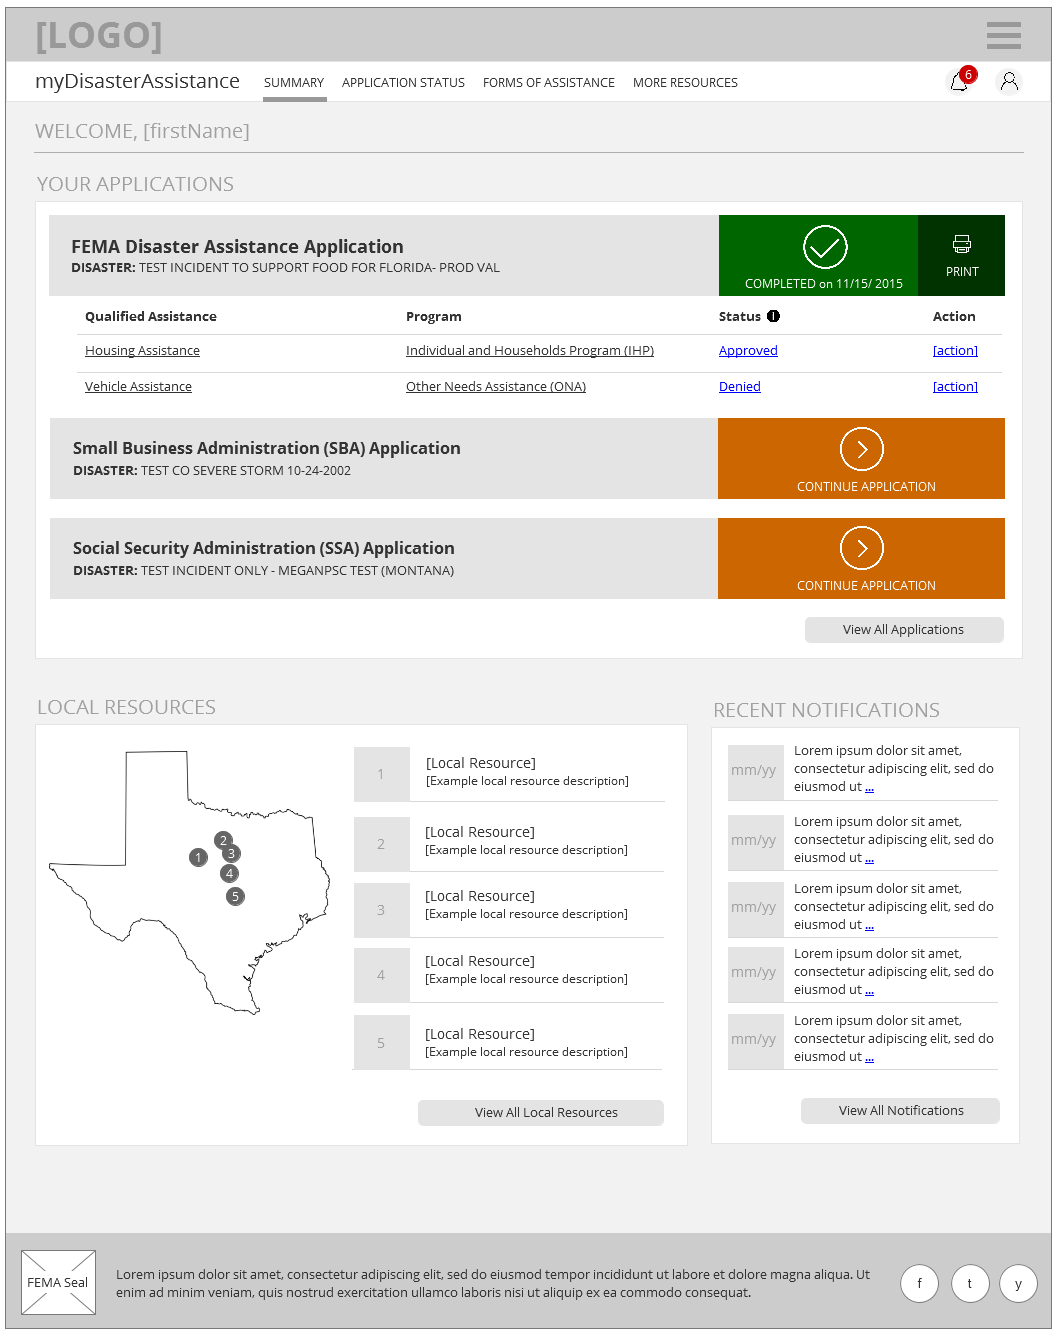Click the Approved status link
The height and width of the screenshot is (1336, 1058).
[x=748, y=351]
